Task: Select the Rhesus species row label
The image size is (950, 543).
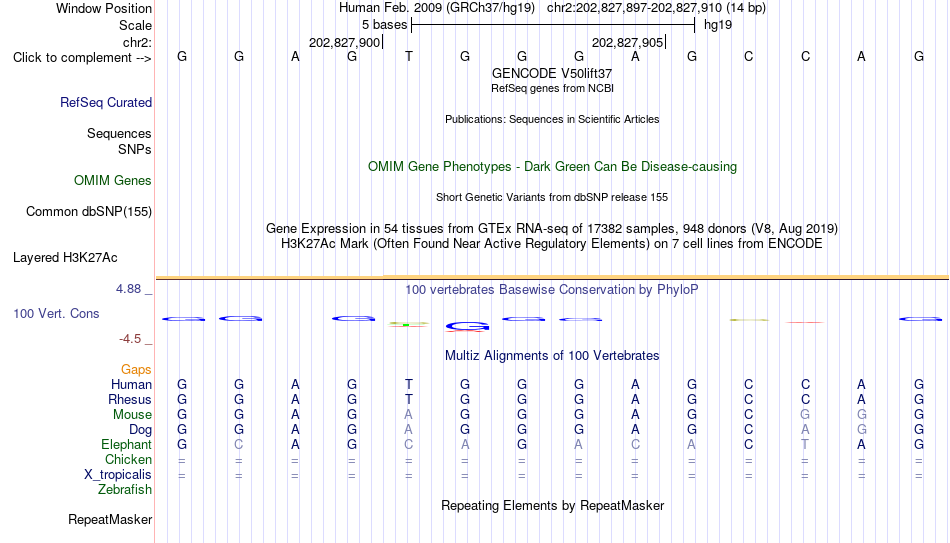Action: pyautogui.click(x=130, y=399)
